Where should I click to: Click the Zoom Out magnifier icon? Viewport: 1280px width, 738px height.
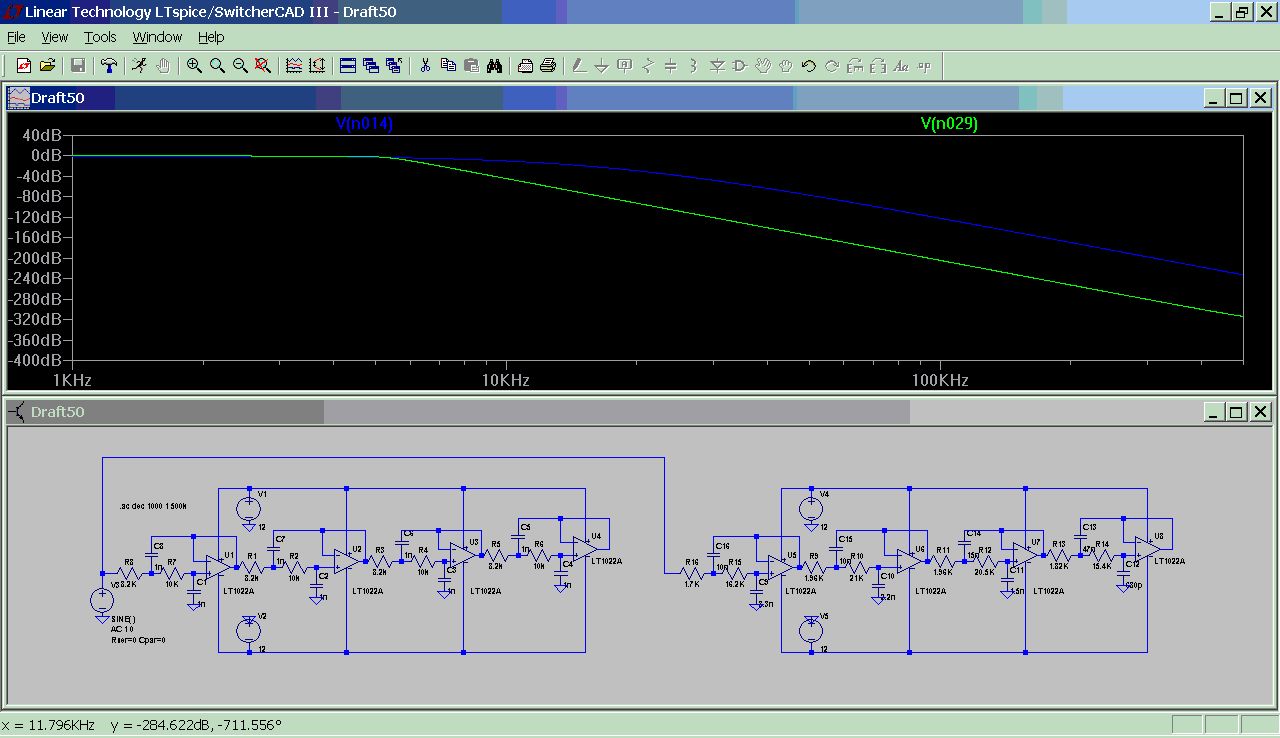tap(240, 66)
